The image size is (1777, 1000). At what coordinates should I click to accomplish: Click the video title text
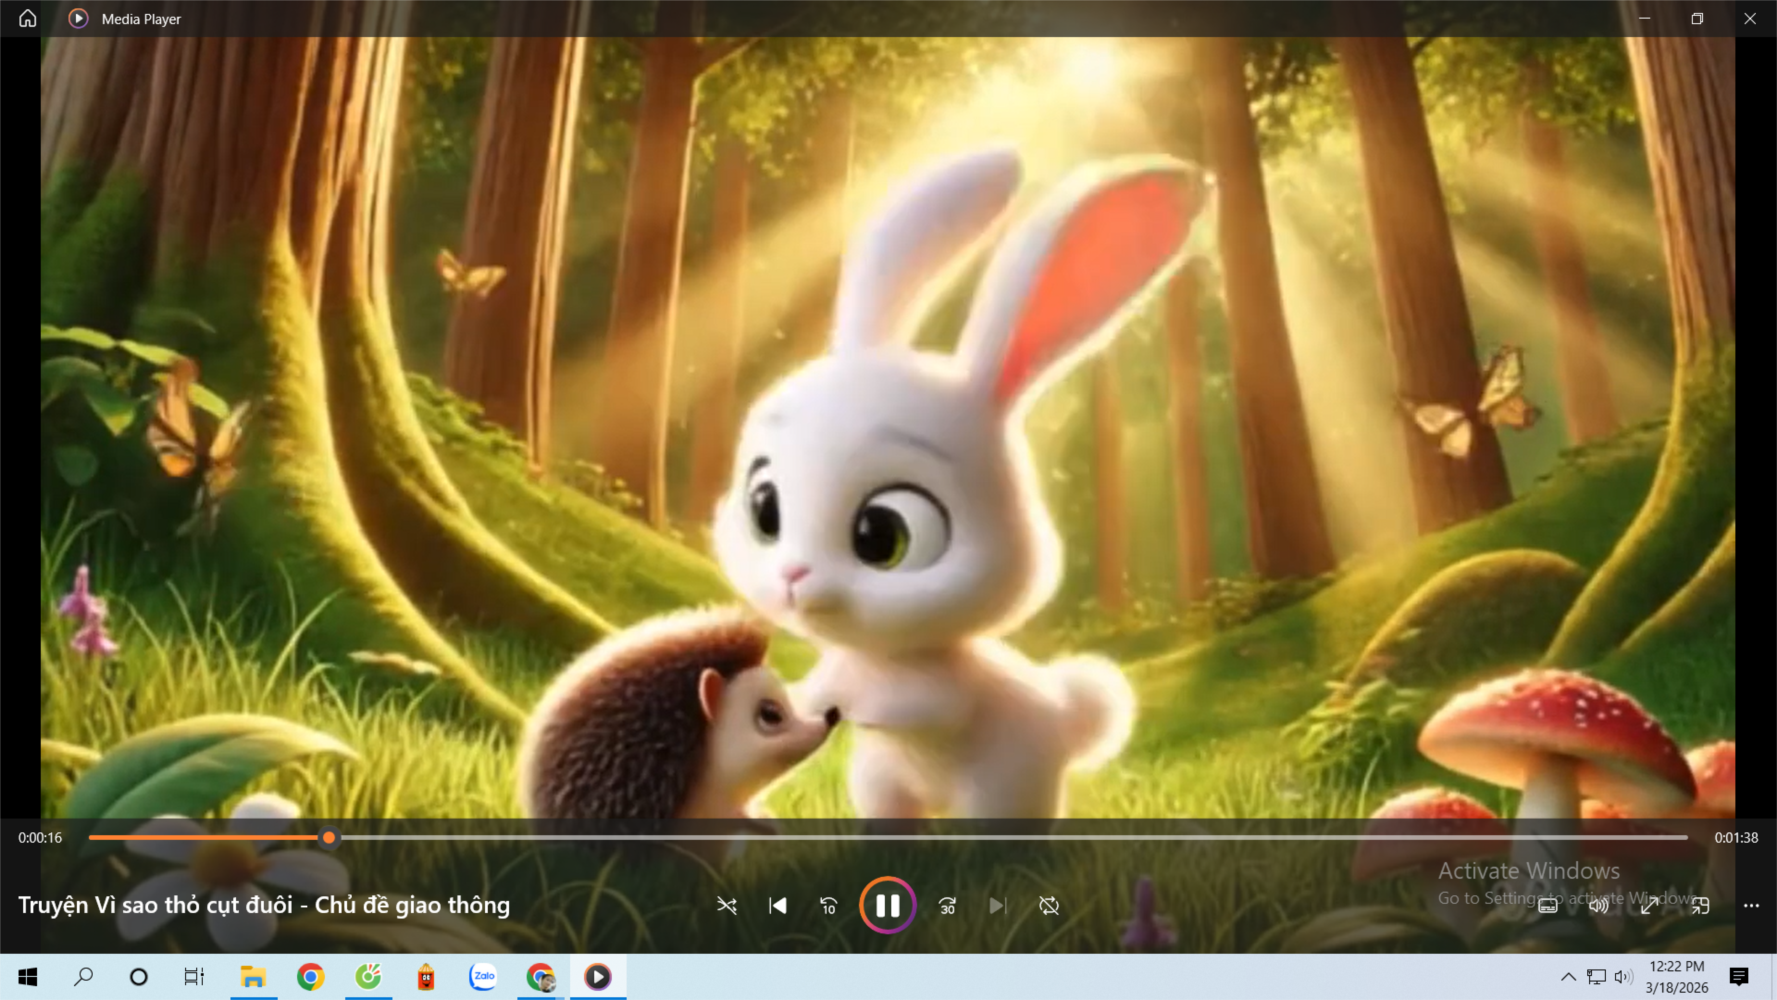click(x=264, y=905)
